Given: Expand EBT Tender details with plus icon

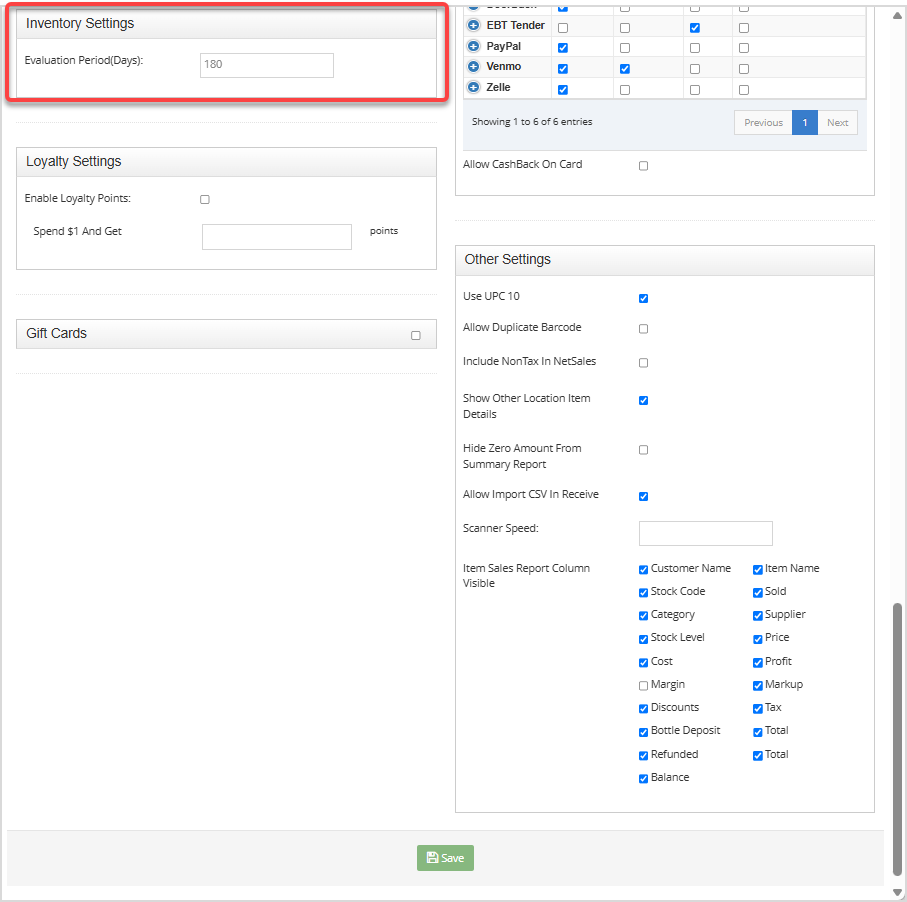Looking at the screenshot, I should 473,26.
